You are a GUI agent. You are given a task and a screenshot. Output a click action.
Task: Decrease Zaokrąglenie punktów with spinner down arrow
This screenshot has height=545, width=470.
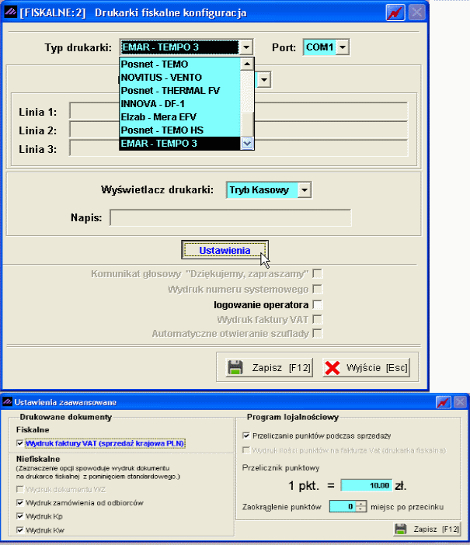point(362,510)
